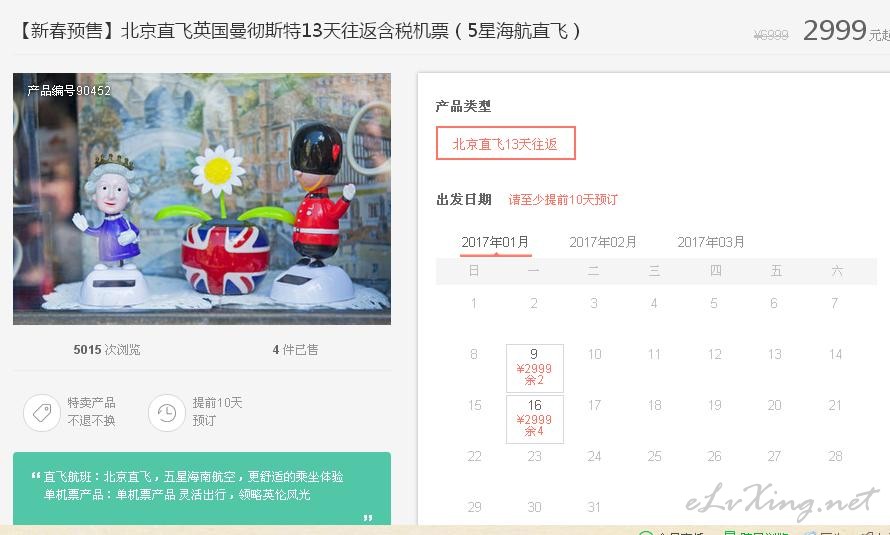Select departure date 9 priced ¥2999
This screenshot has width=890, height=535.
tap(535, 368)
